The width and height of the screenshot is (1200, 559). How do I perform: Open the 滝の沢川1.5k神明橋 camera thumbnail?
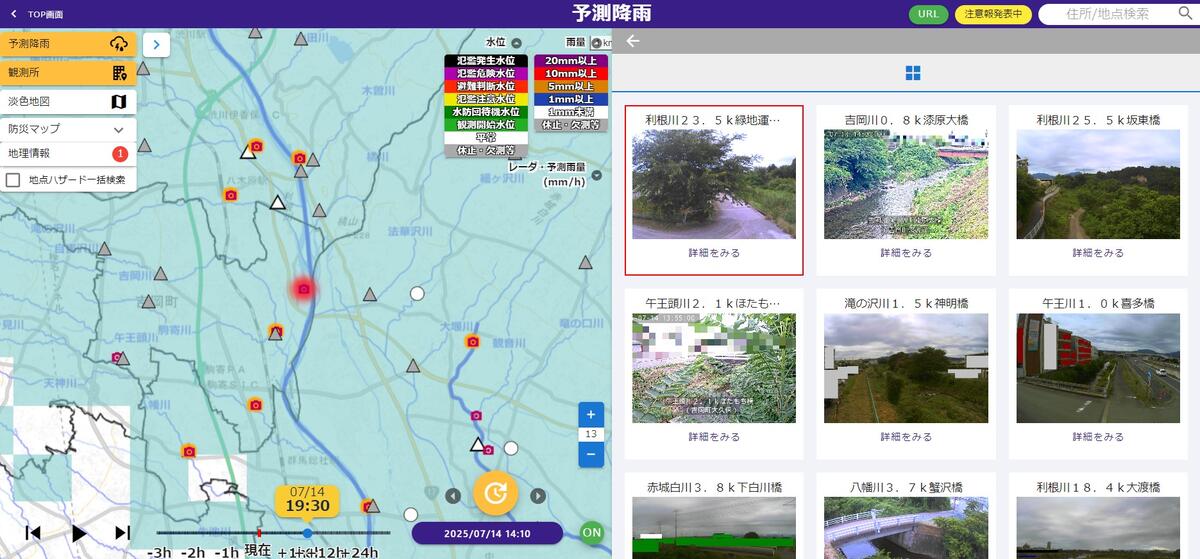point(906,368)
